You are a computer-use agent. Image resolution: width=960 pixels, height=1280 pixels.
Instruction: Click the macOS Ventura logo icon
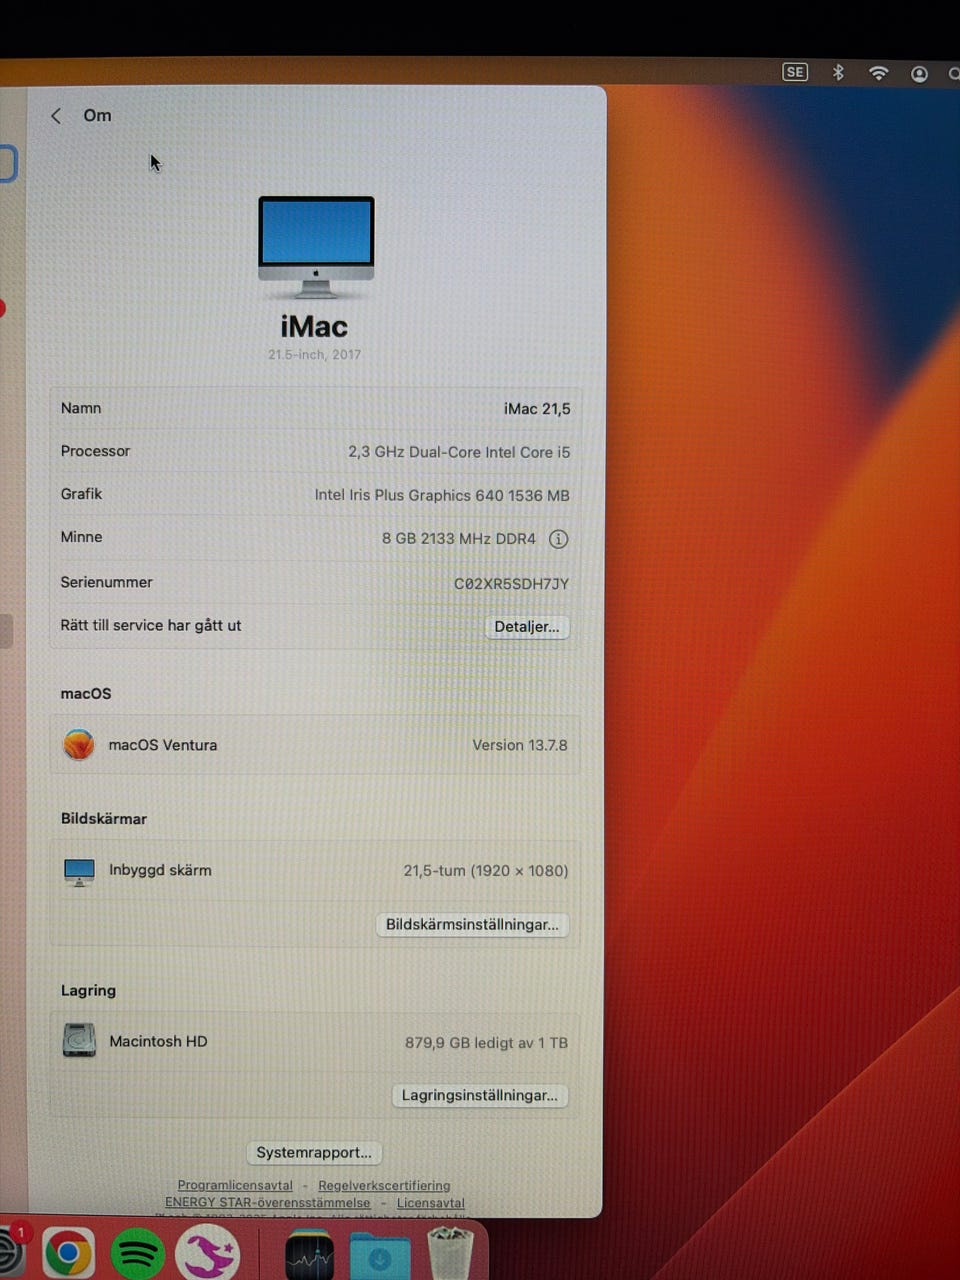click(79, 745)
